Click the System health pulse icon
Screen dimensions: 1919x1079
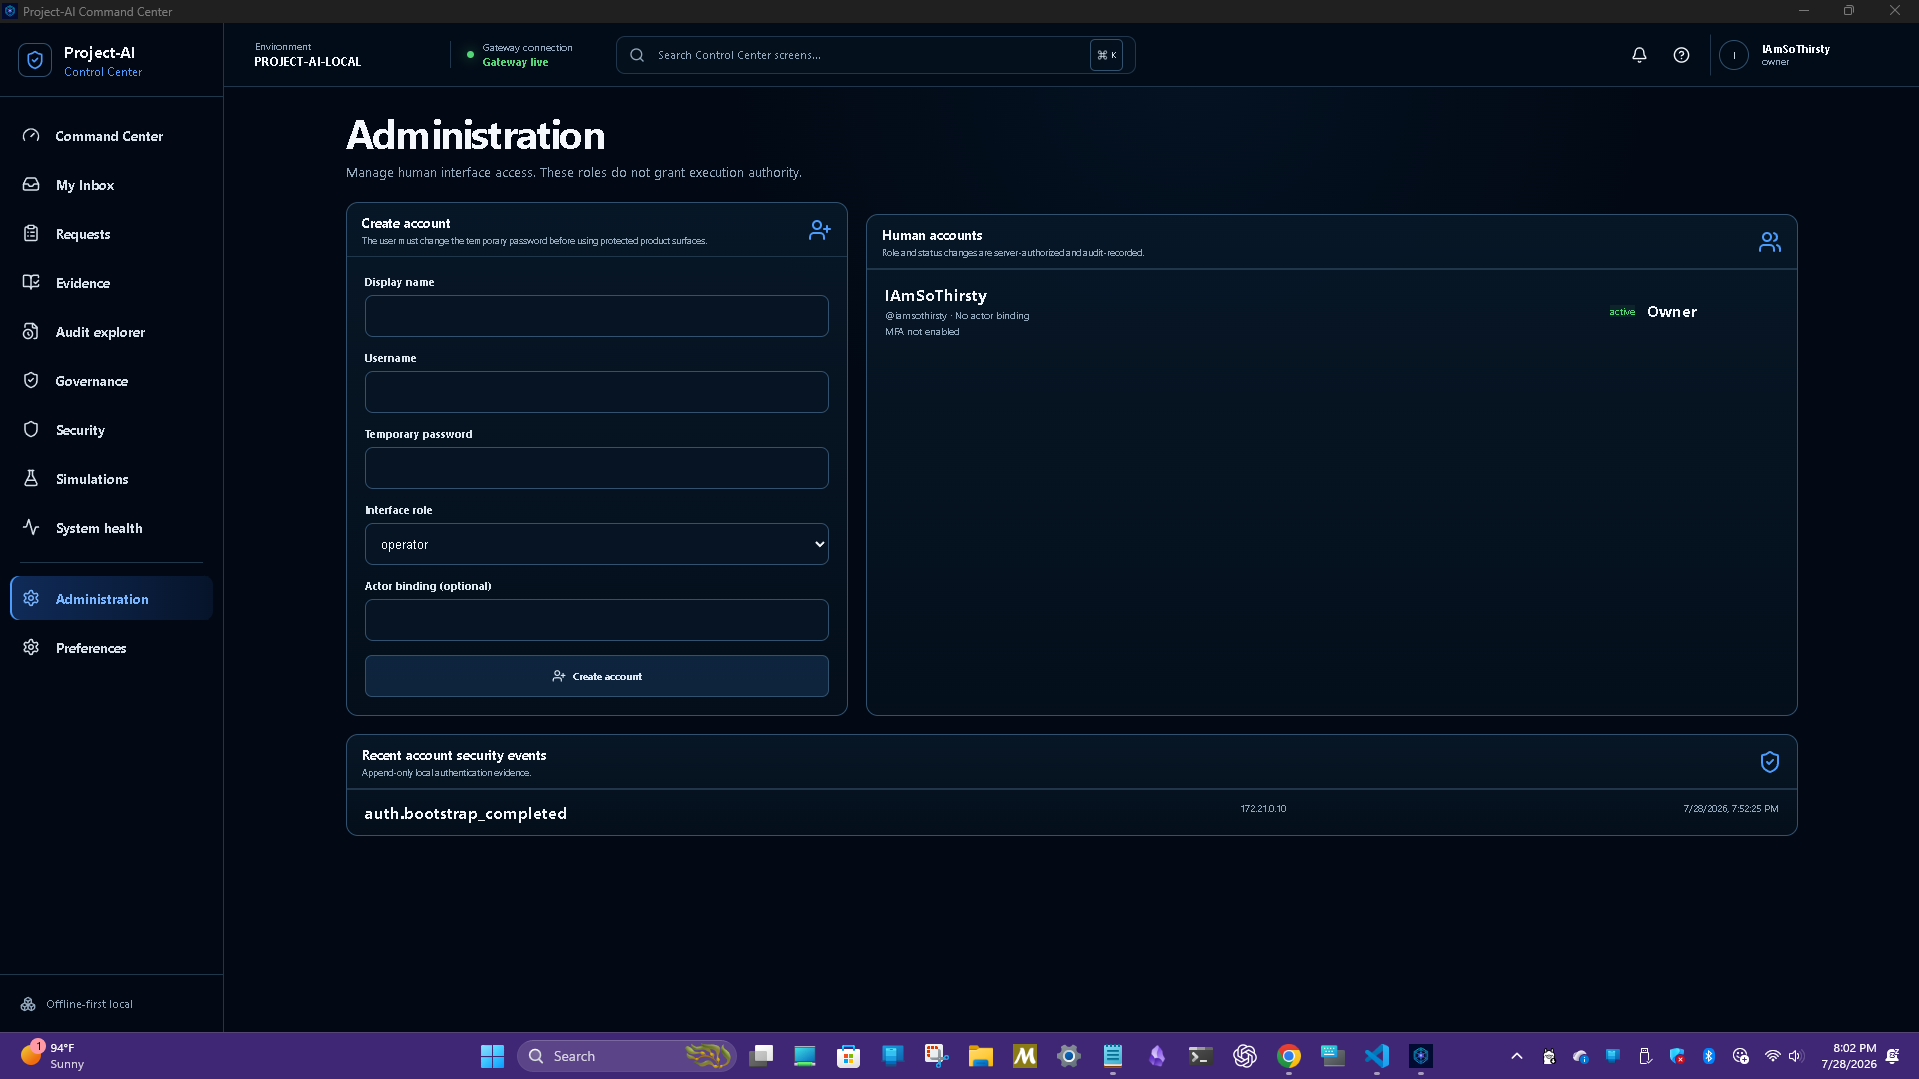tap(31, 527)
